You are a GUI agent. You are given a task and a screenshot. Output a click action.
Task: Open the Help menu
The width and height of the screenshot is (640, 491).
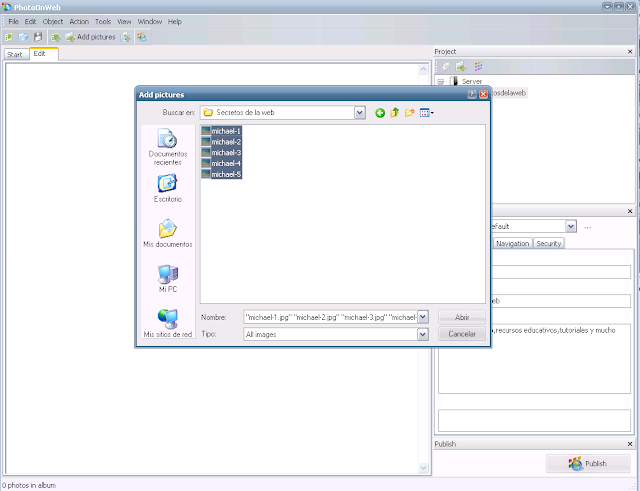(x=174, y=22)
